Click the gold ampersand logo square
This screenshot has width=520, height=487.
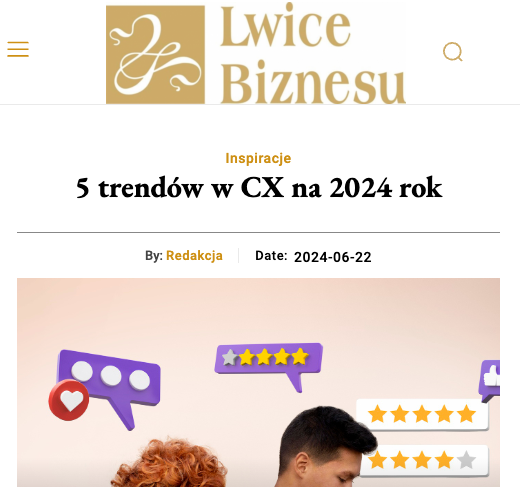tap(155, 54)
